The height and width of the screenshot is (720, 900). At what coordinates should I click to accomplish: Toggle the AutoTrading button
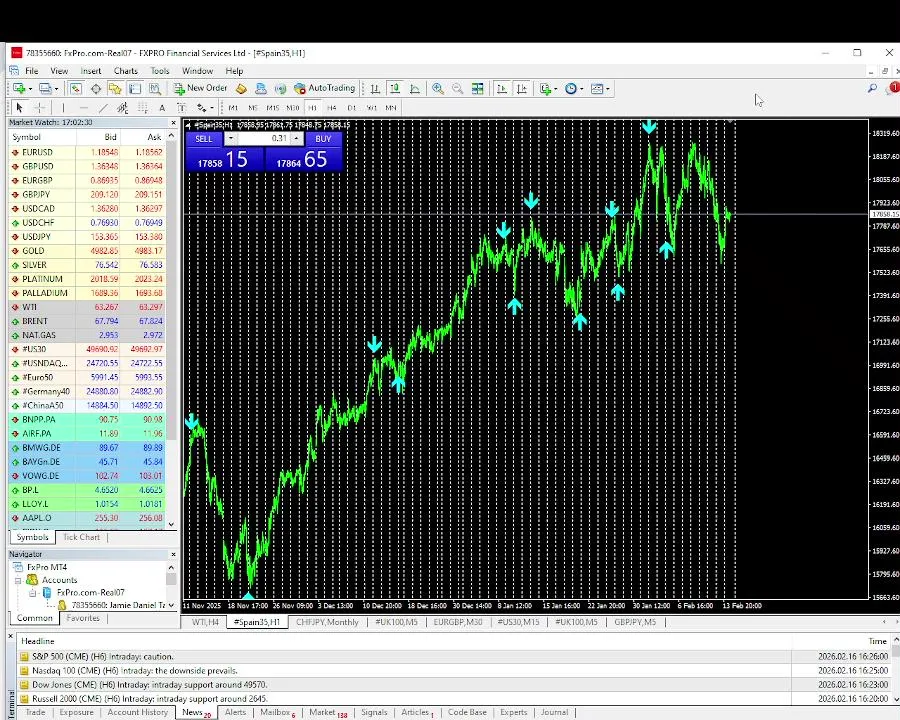[x=324, y=88]
